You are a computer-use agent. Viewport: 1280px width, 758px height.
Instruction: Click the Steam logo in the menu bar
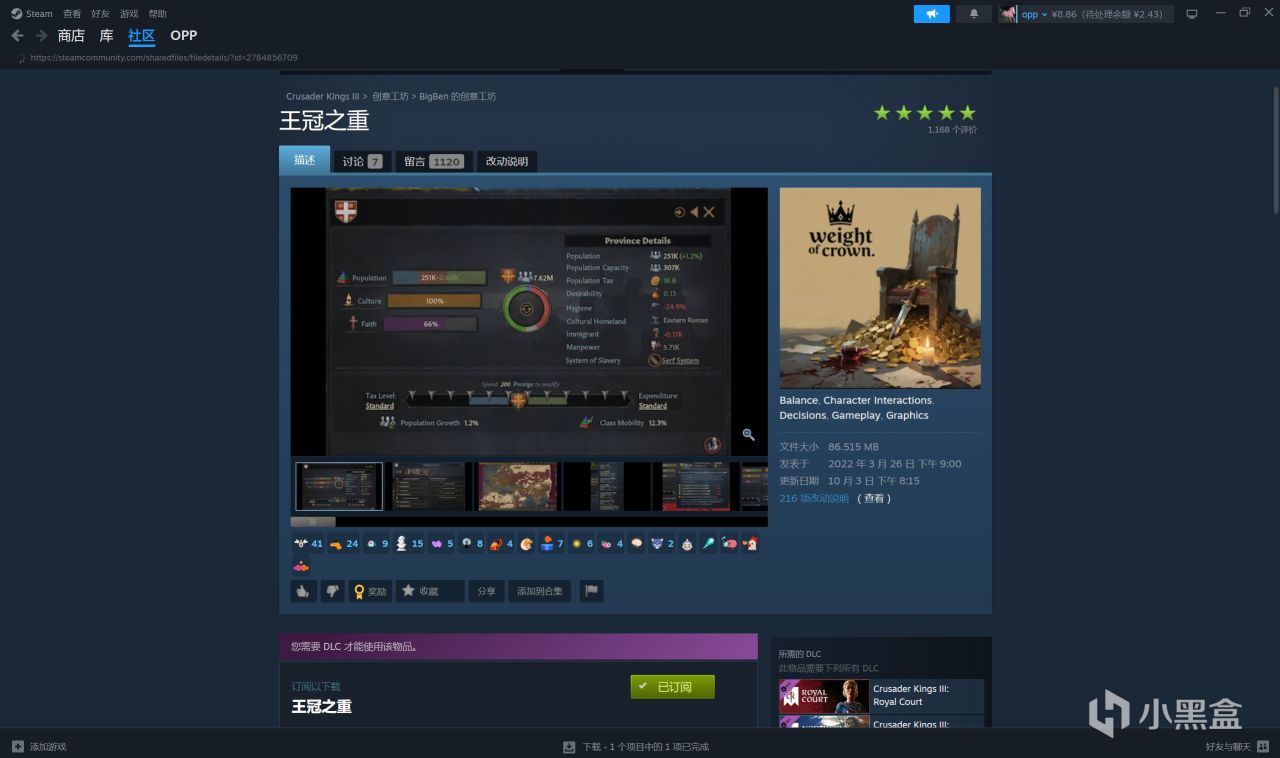pos(16,14)
